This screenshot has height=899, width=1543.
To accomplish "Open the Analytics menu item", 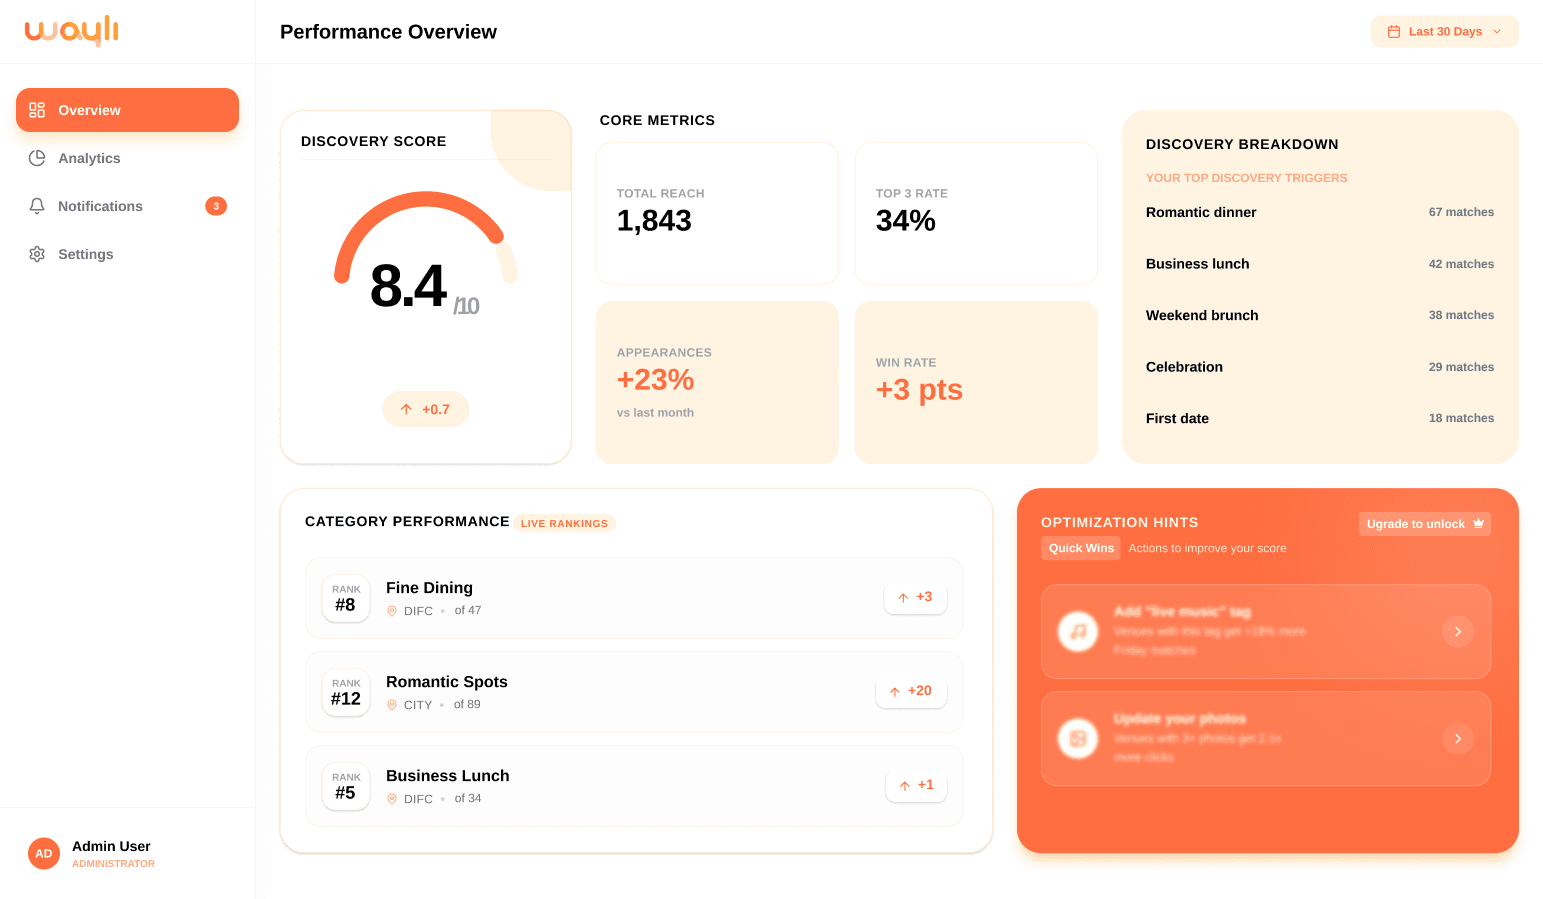I will [x=127, y=158].
